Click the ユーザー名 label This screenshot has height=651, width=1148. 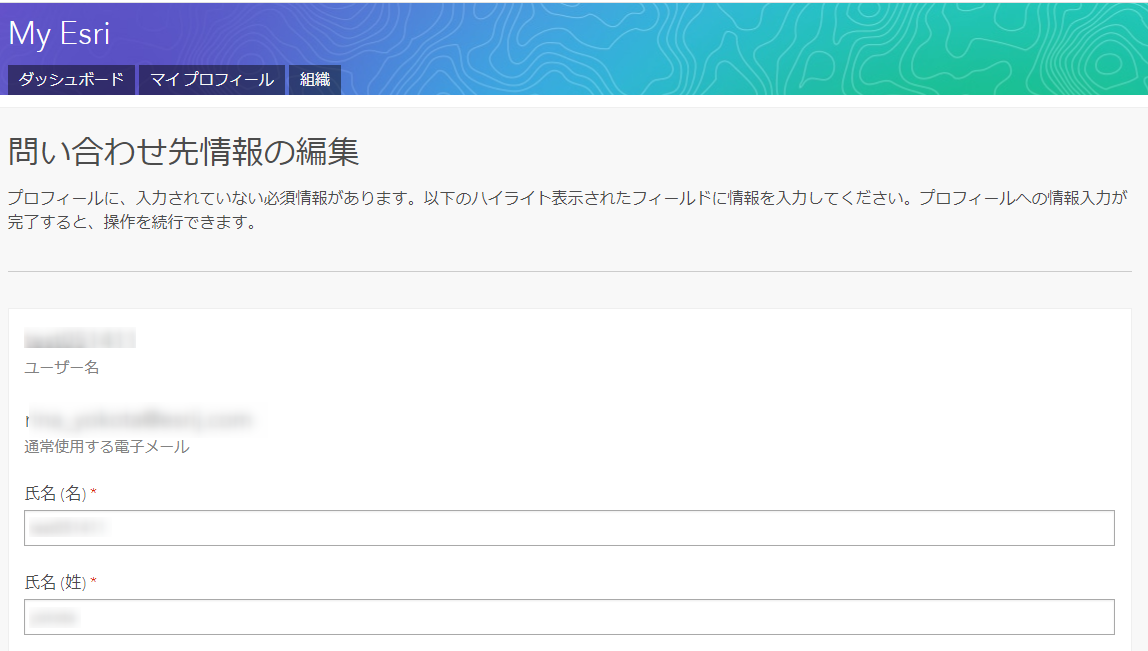point(62,368)
